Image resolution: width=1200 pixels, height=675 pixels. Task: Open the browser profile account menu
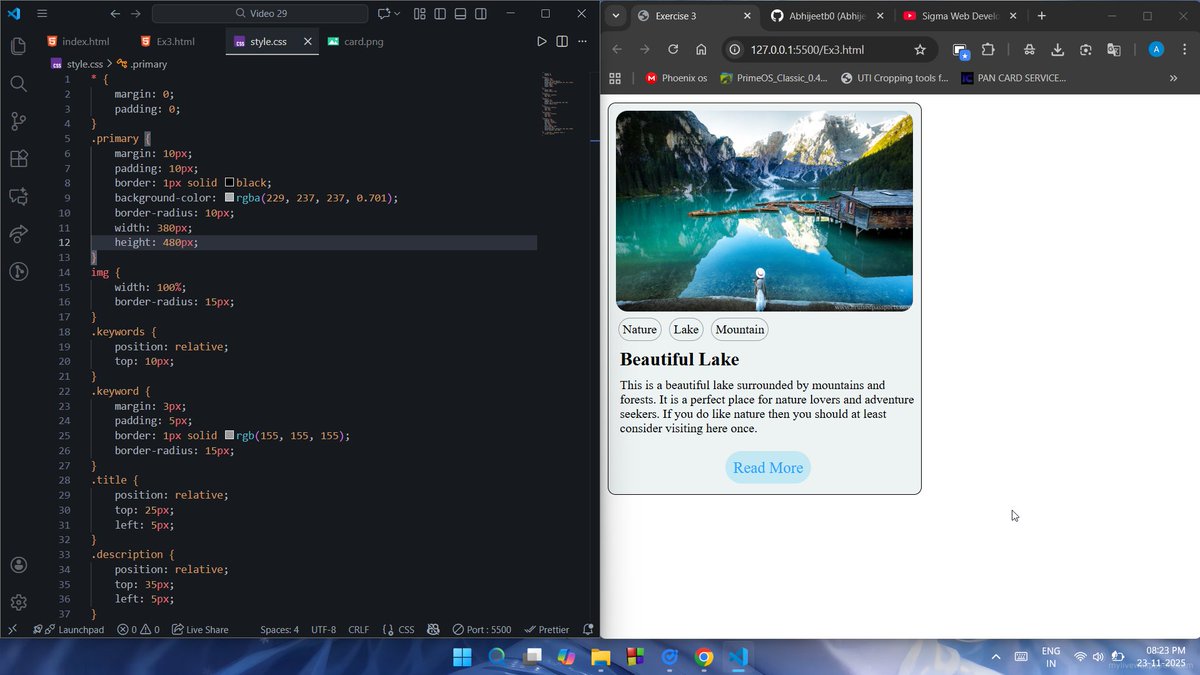click(x=1156, y=48)
